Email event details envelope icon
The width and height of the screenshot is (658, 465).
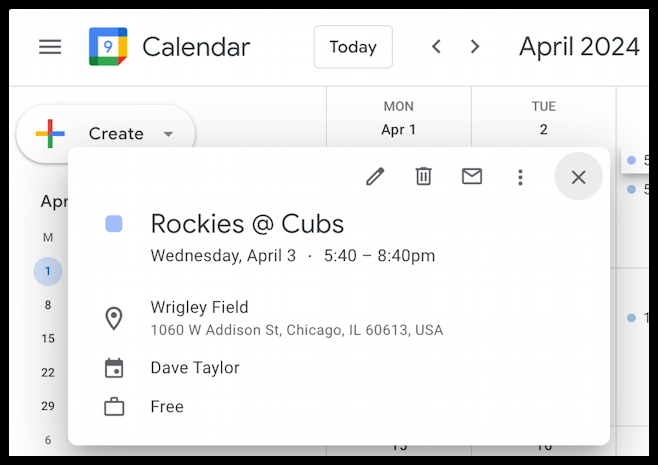point(472,176)
